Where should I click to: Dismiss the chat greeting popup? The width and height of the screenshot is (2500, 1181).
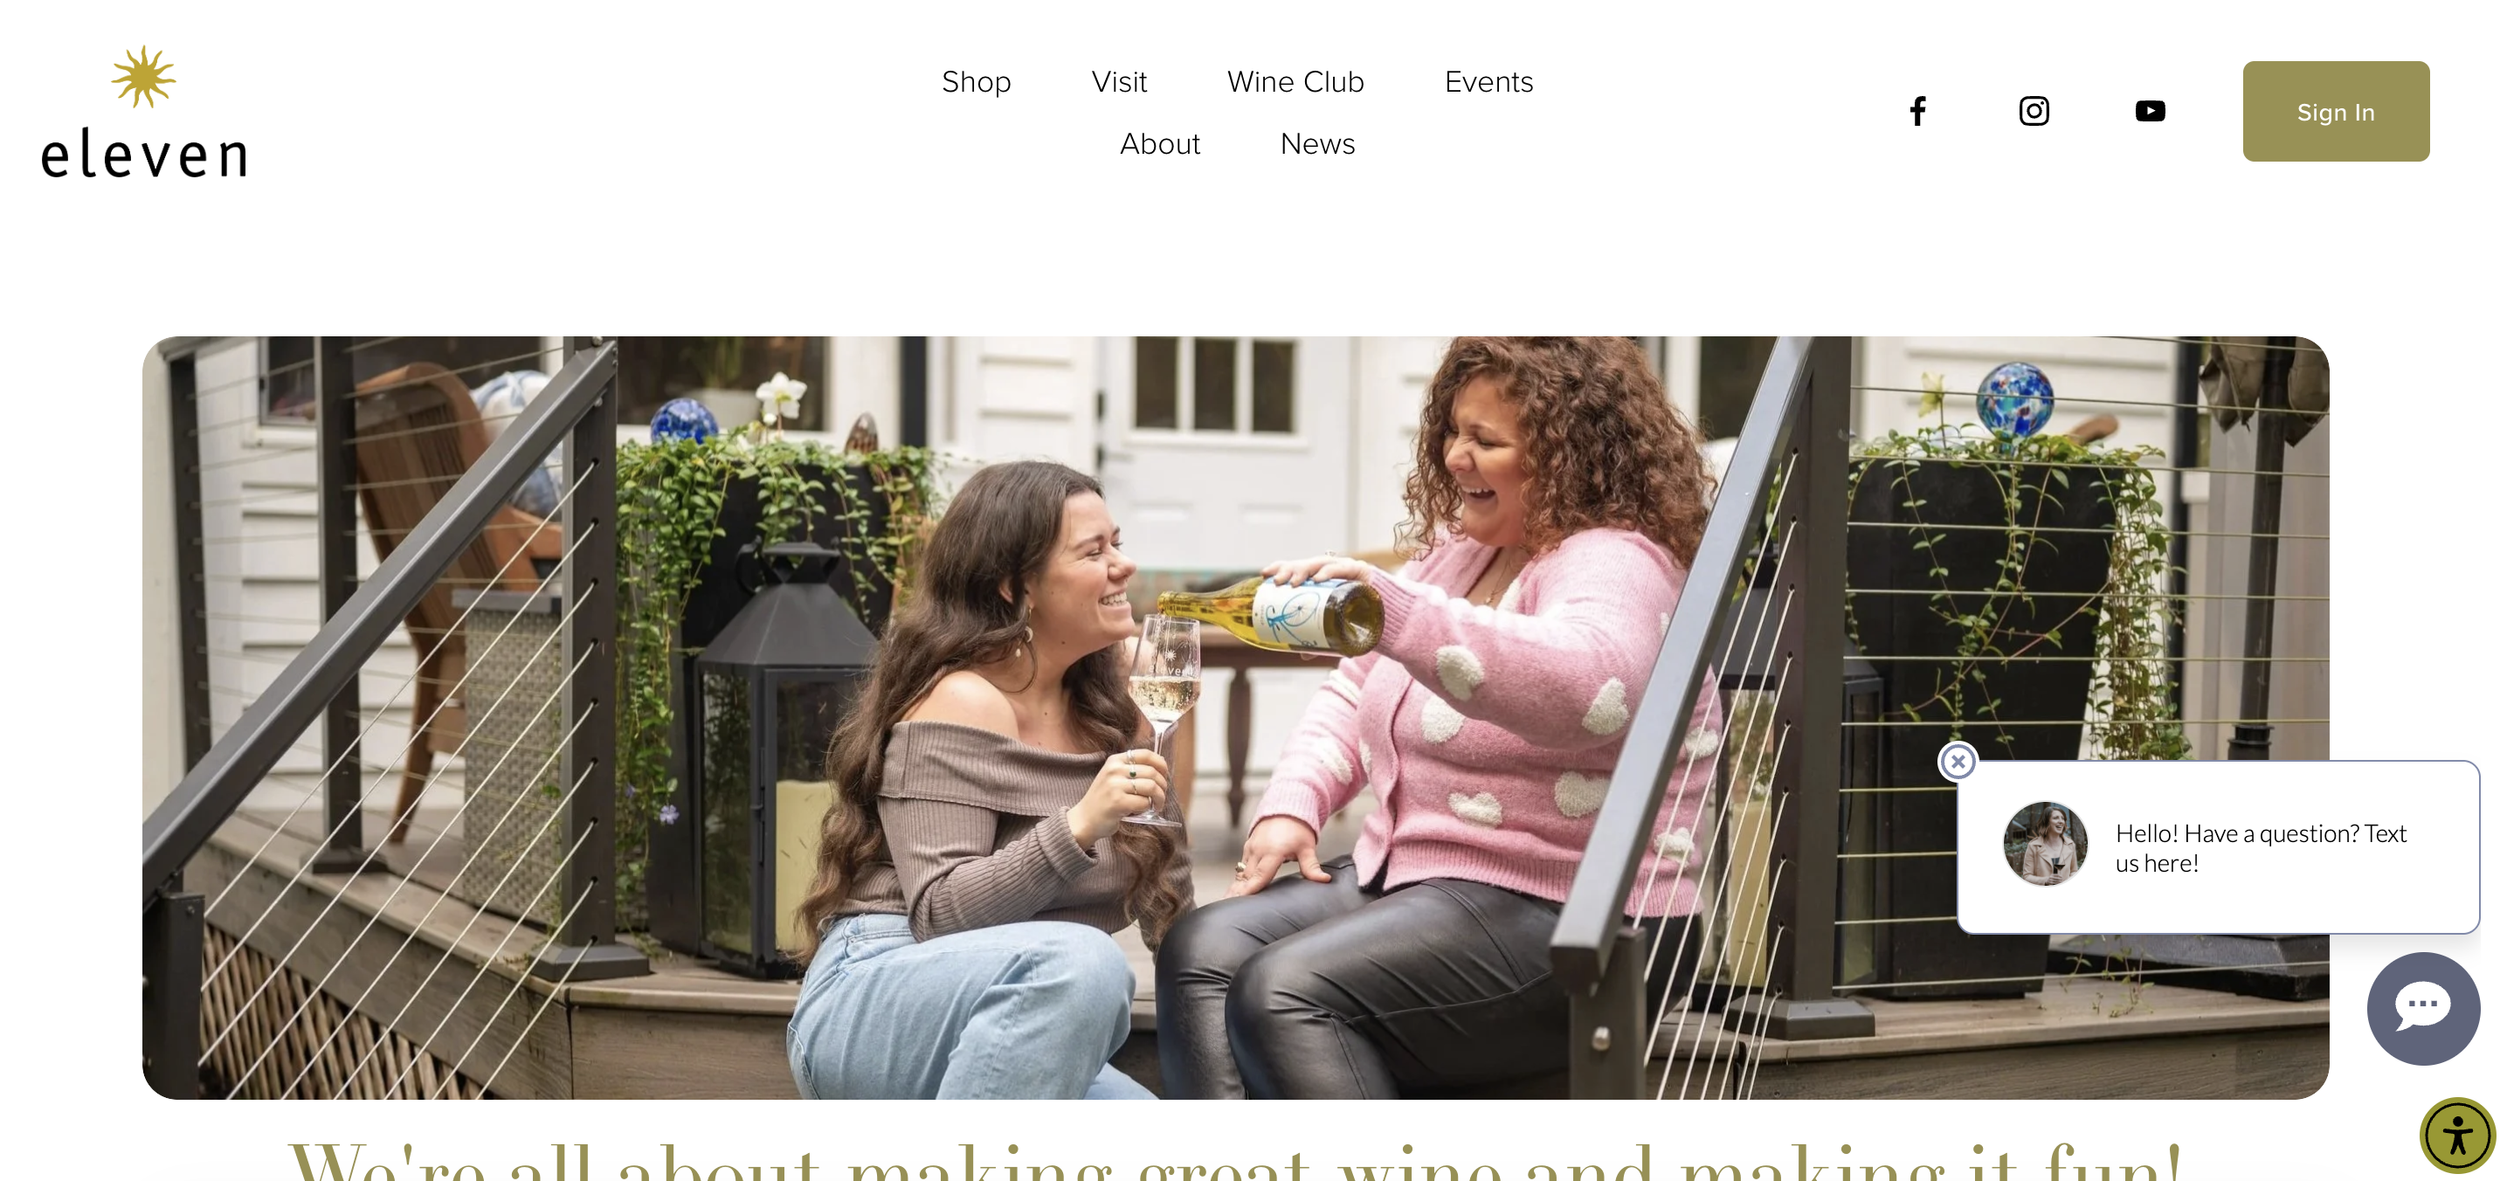click(x=1957, y=762)
